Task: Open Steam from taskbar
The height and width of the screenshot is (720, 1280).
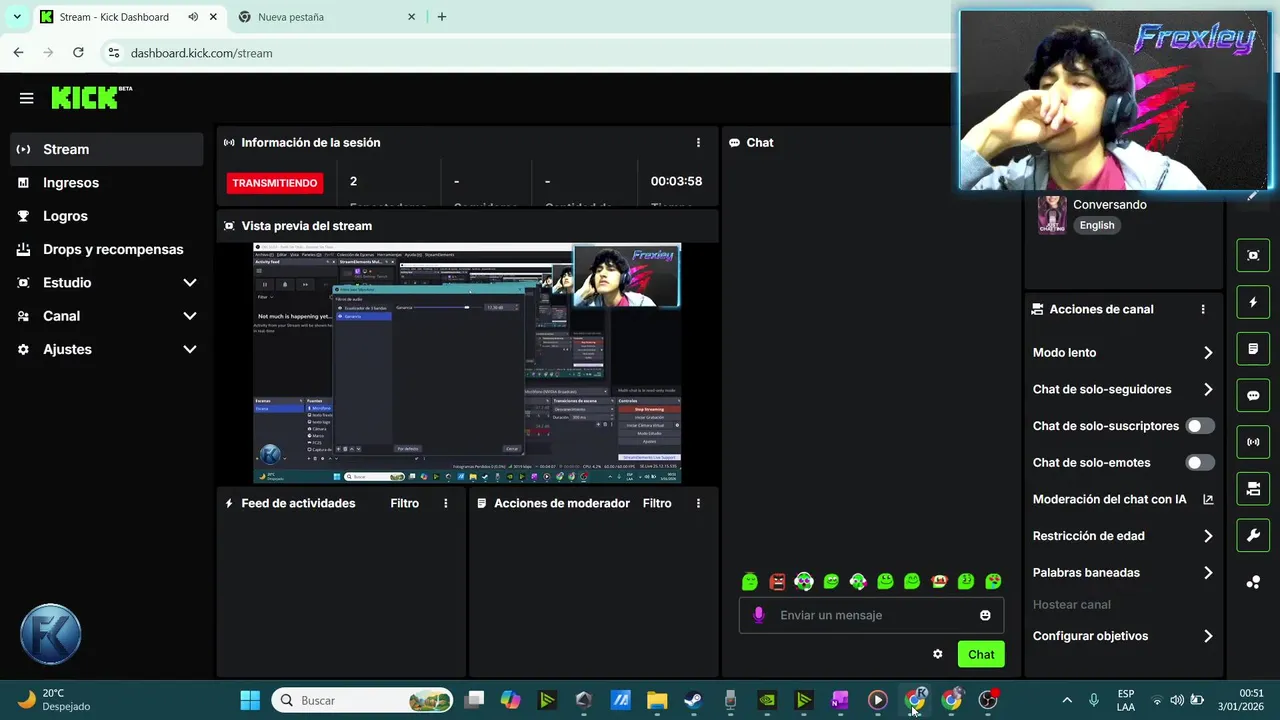Action: pyautogui.click(x=693, y=700)
